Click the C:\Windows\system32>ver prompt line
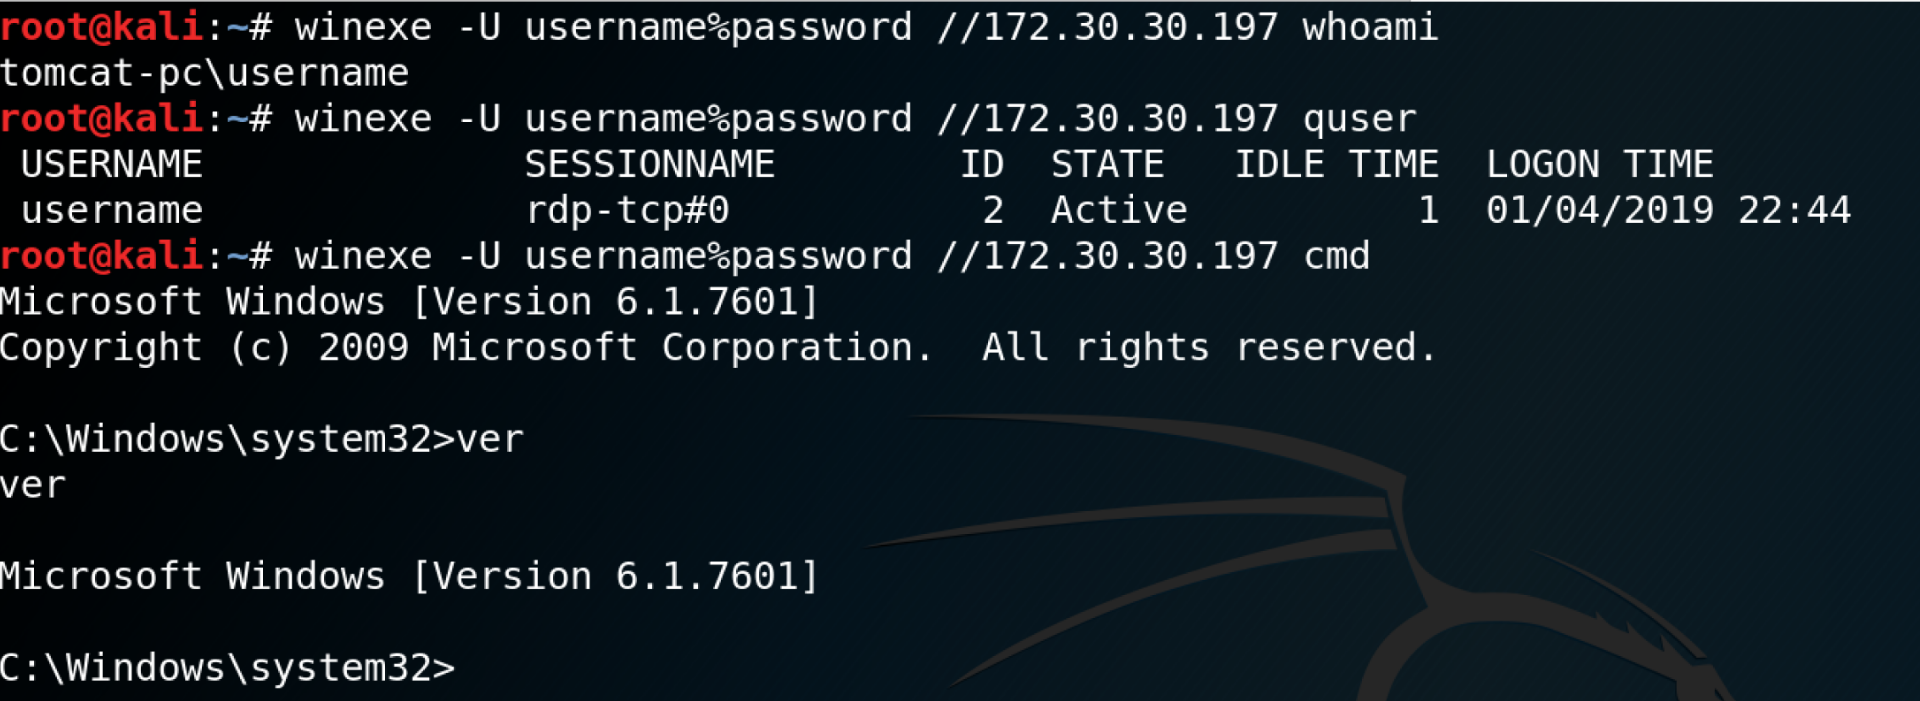1920x701 pixels. click(x=261, y=439)
